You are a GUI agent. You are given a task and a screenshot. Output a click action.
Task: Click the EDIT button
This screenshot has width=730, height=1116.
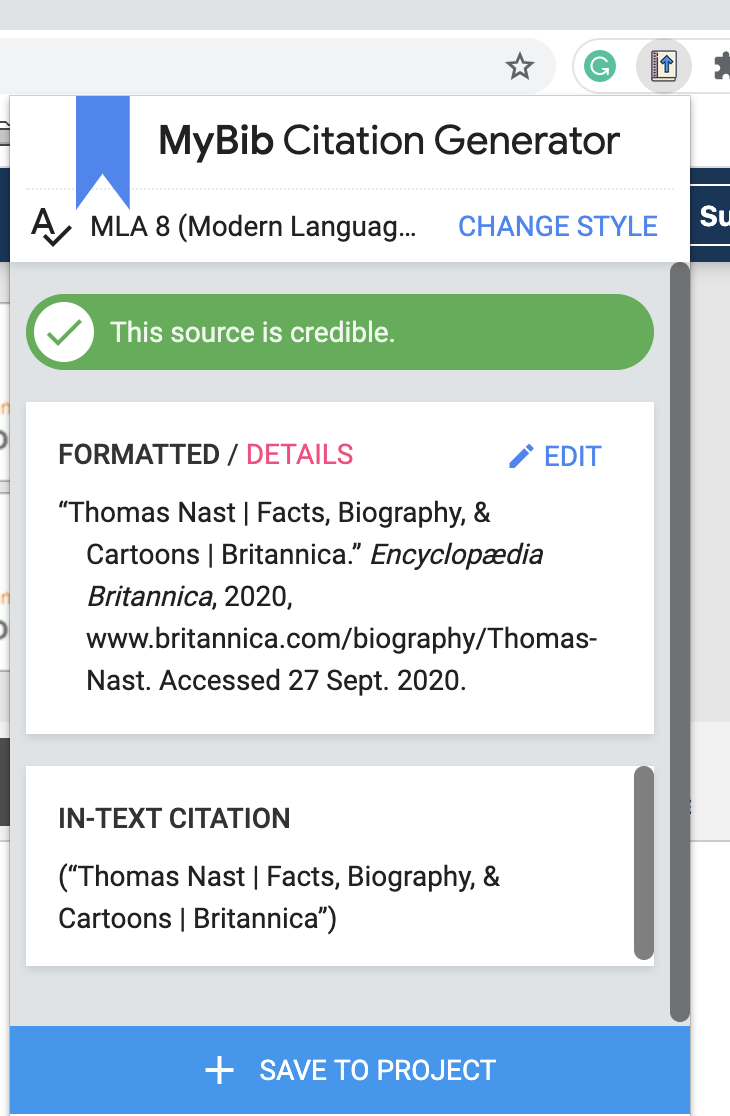[571, 455]
